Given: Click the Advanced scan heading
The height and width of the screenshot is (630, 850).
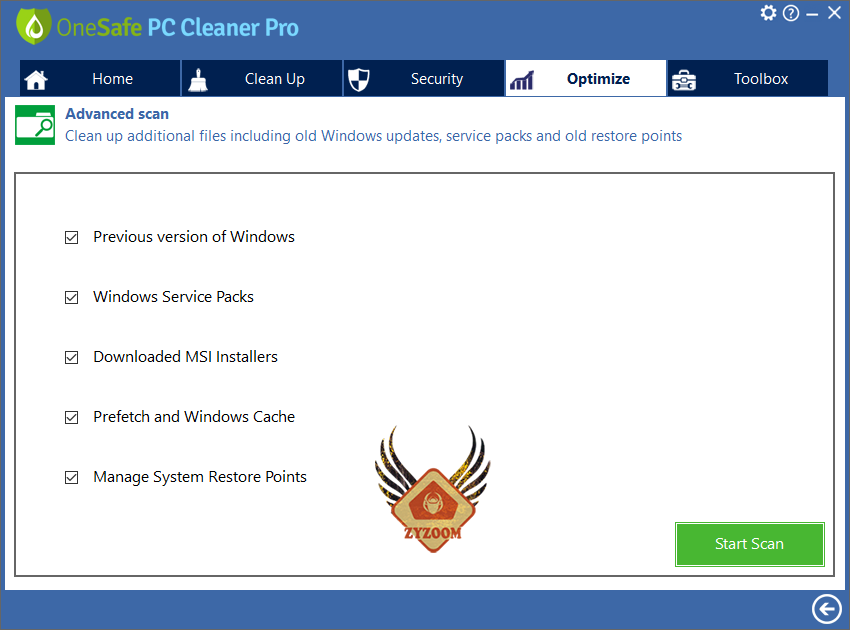Looking at the screenshot, I should tap(117, 114).
